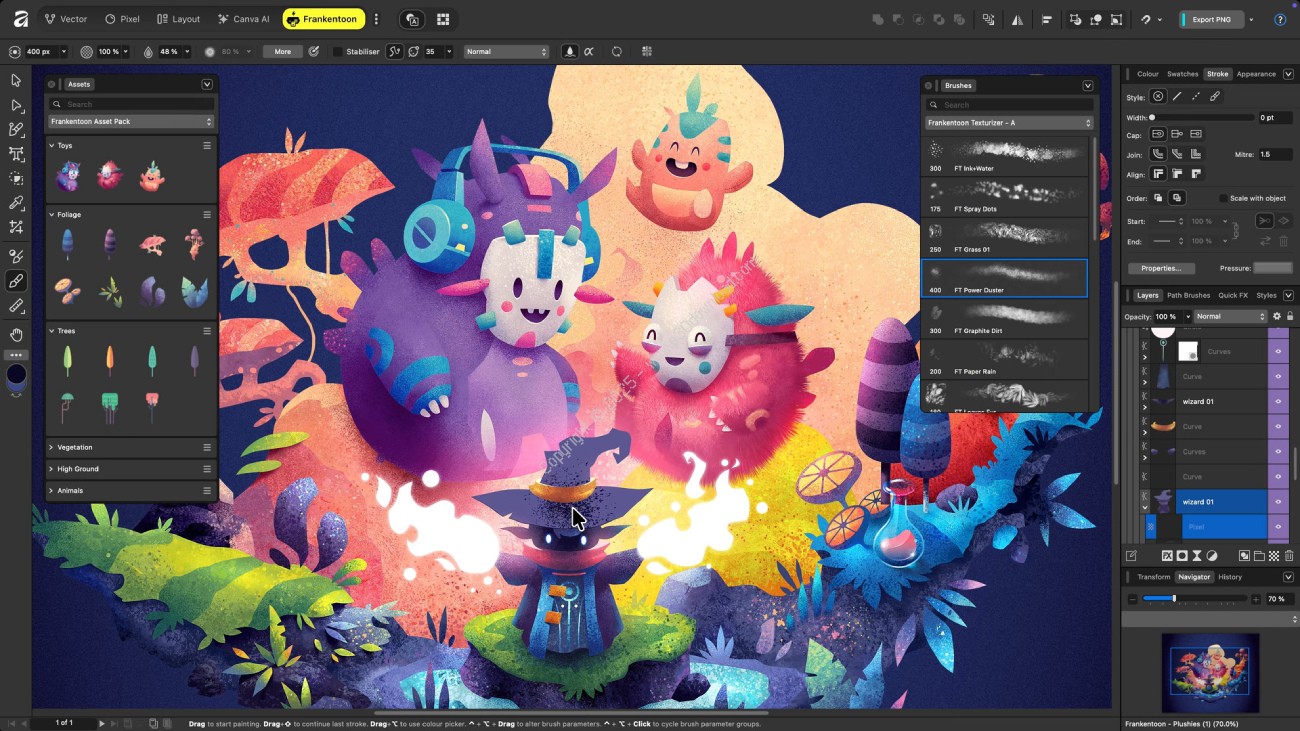
Task: Click the Export PNG button
Action: pos(1211,19)
